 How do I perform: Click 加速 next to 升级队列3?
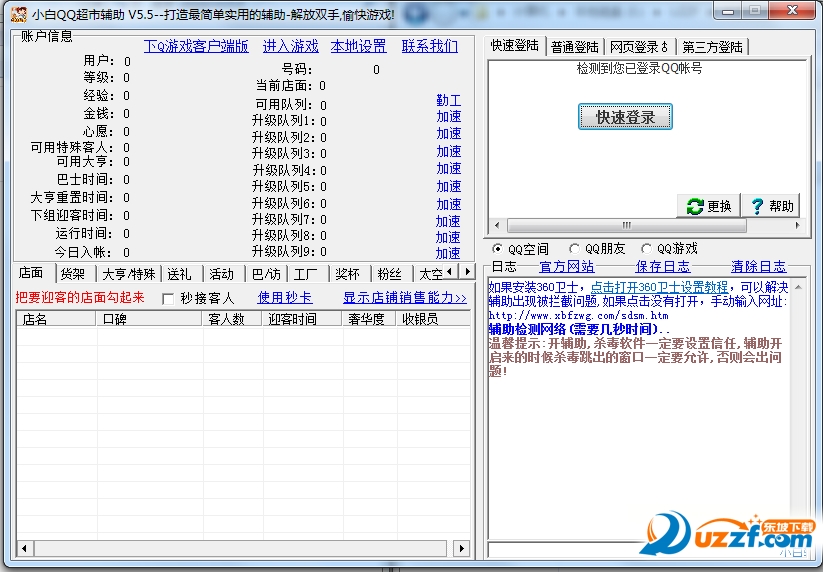(x=448, y=152)
